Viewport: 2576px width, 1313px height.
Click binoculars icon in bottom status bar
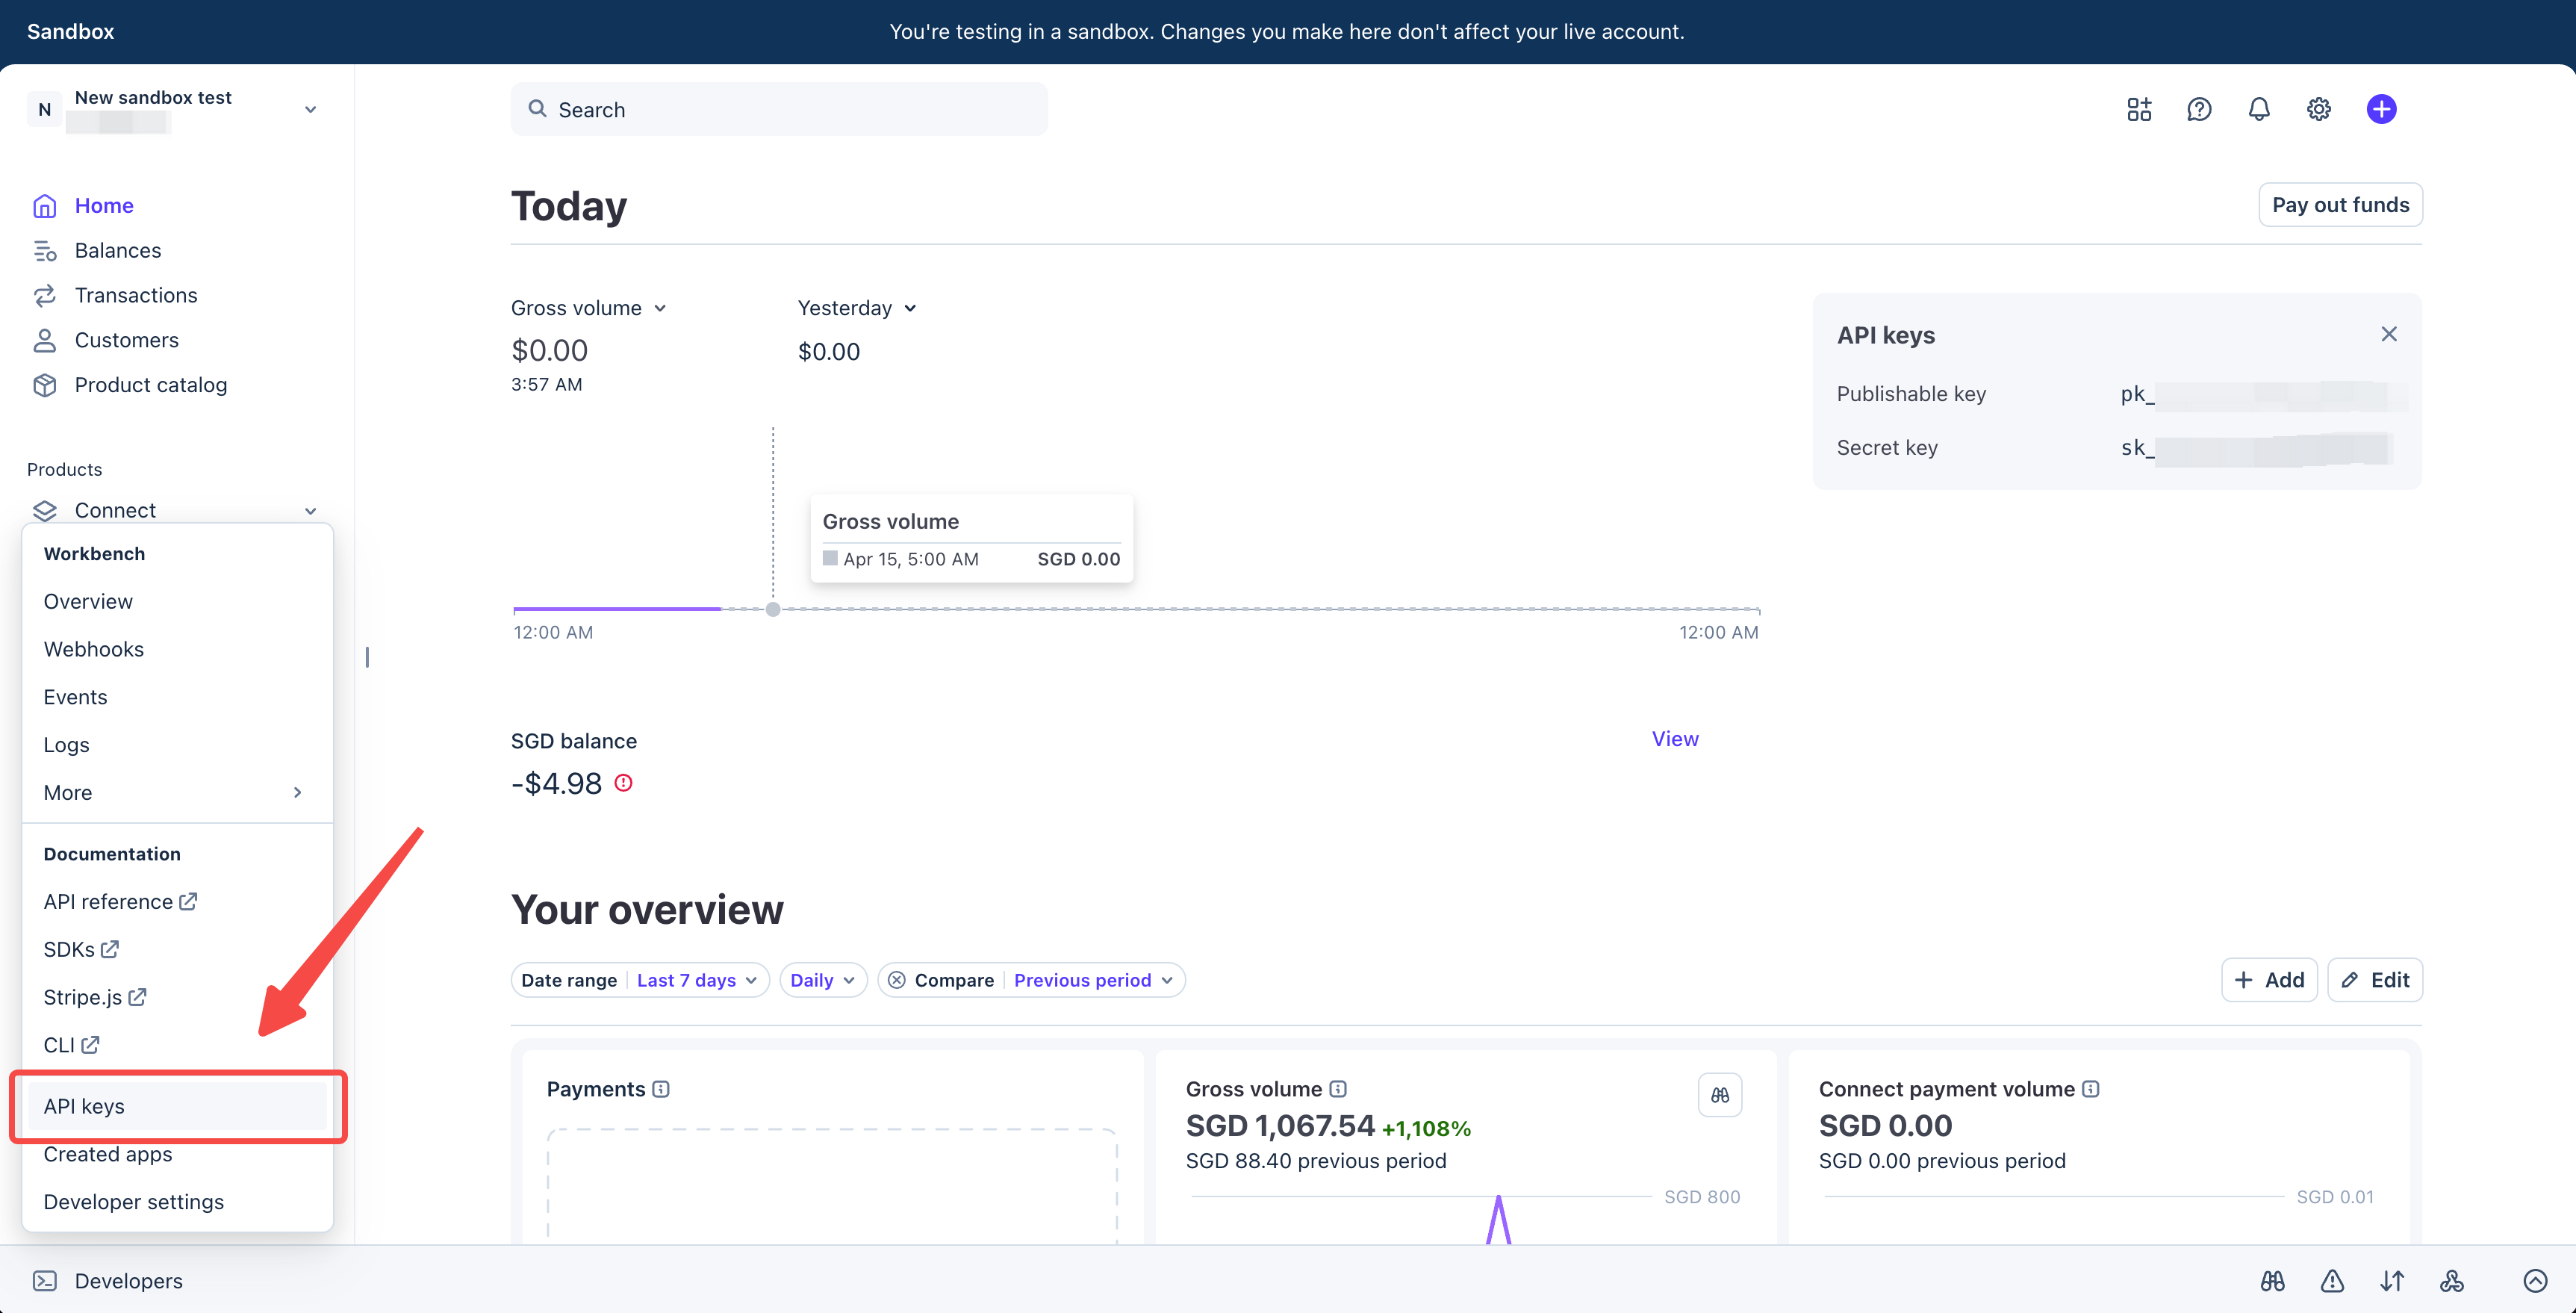click(x=2272, y=1281)
